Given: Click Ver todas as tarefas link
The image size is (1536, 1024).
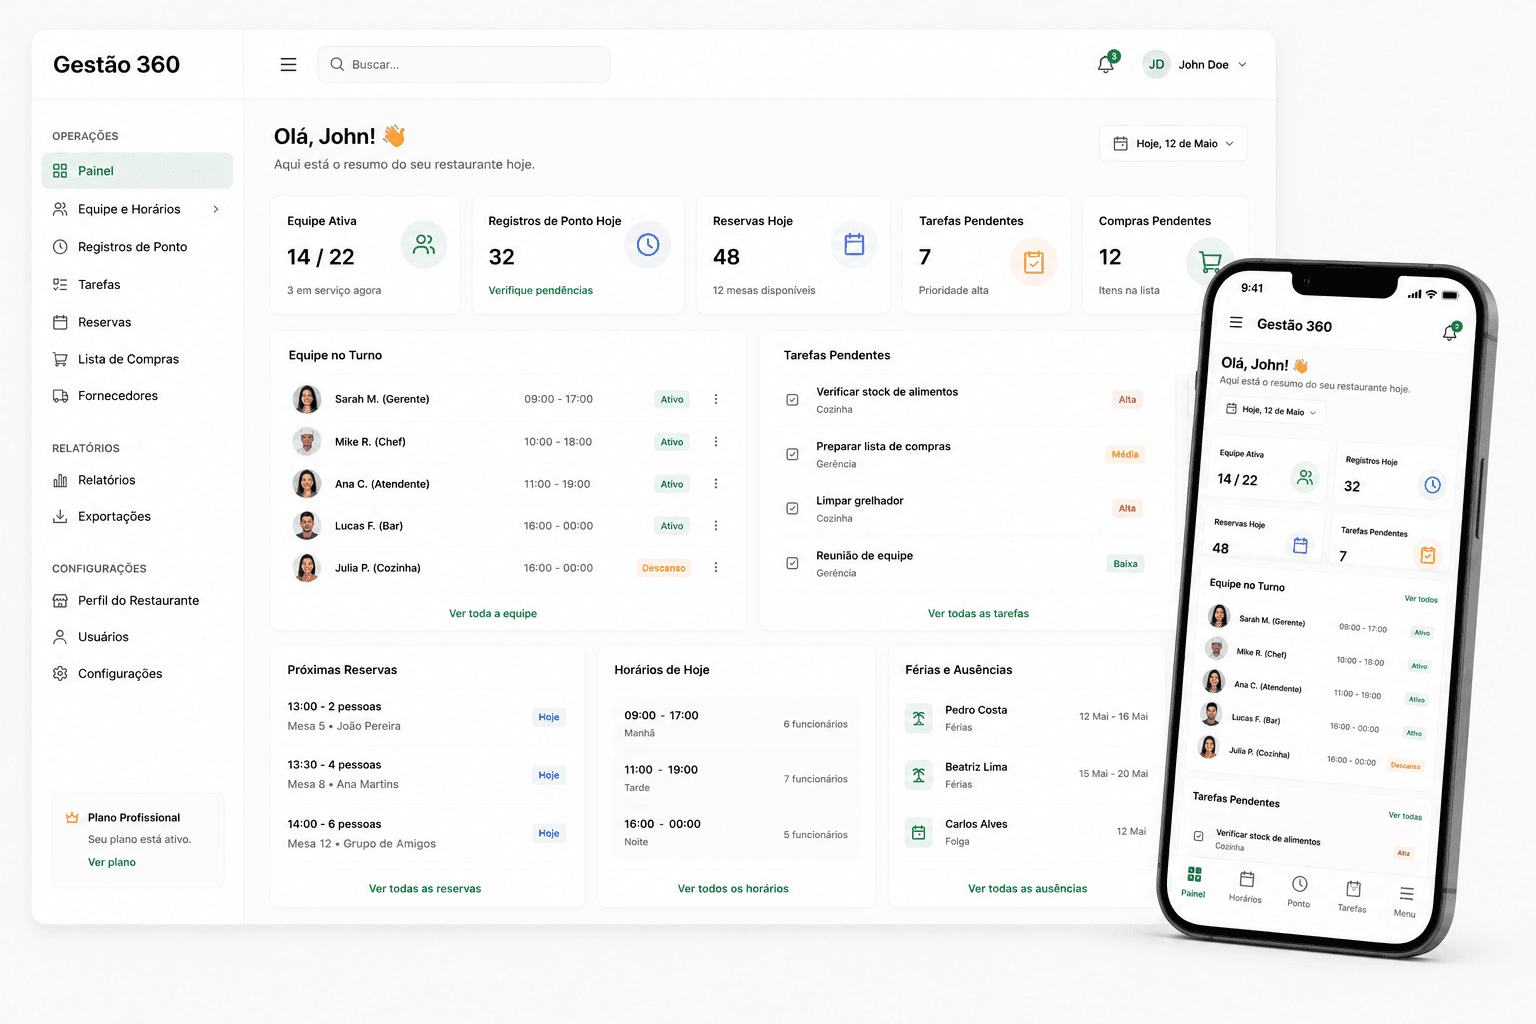Looking at the screenshot, I should (978, 614).
